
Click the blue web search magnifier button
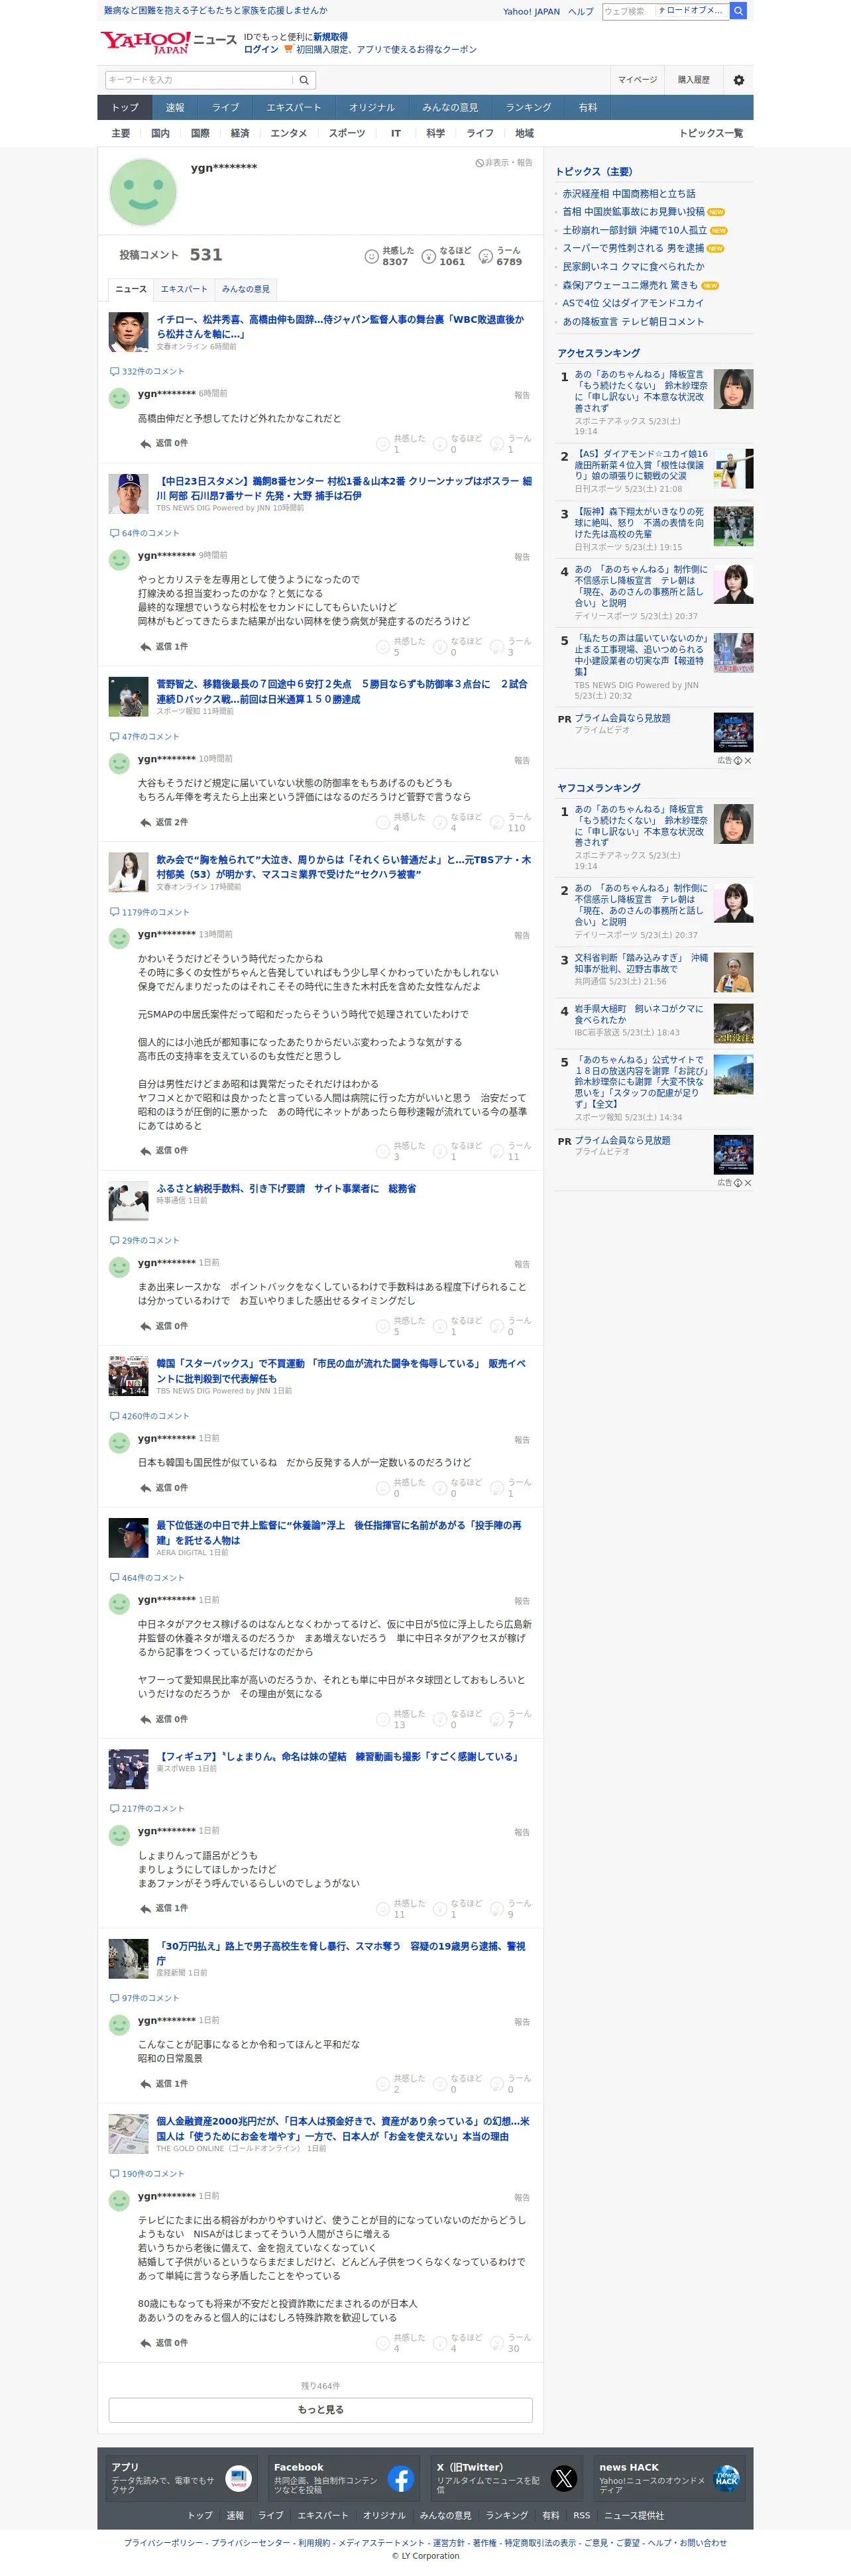point(738,11)
